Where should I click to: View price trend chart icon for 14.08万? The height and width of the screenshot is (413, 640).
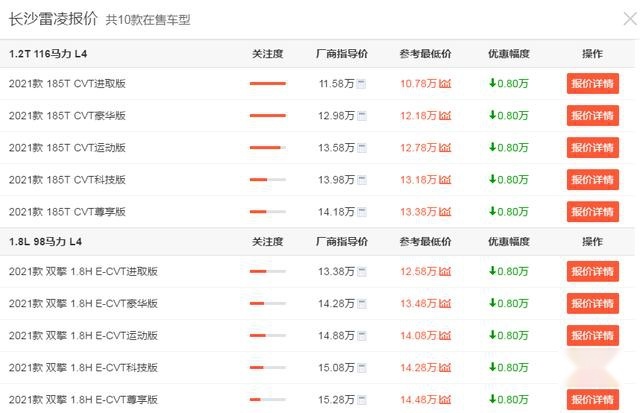click(x=445, y=335)
